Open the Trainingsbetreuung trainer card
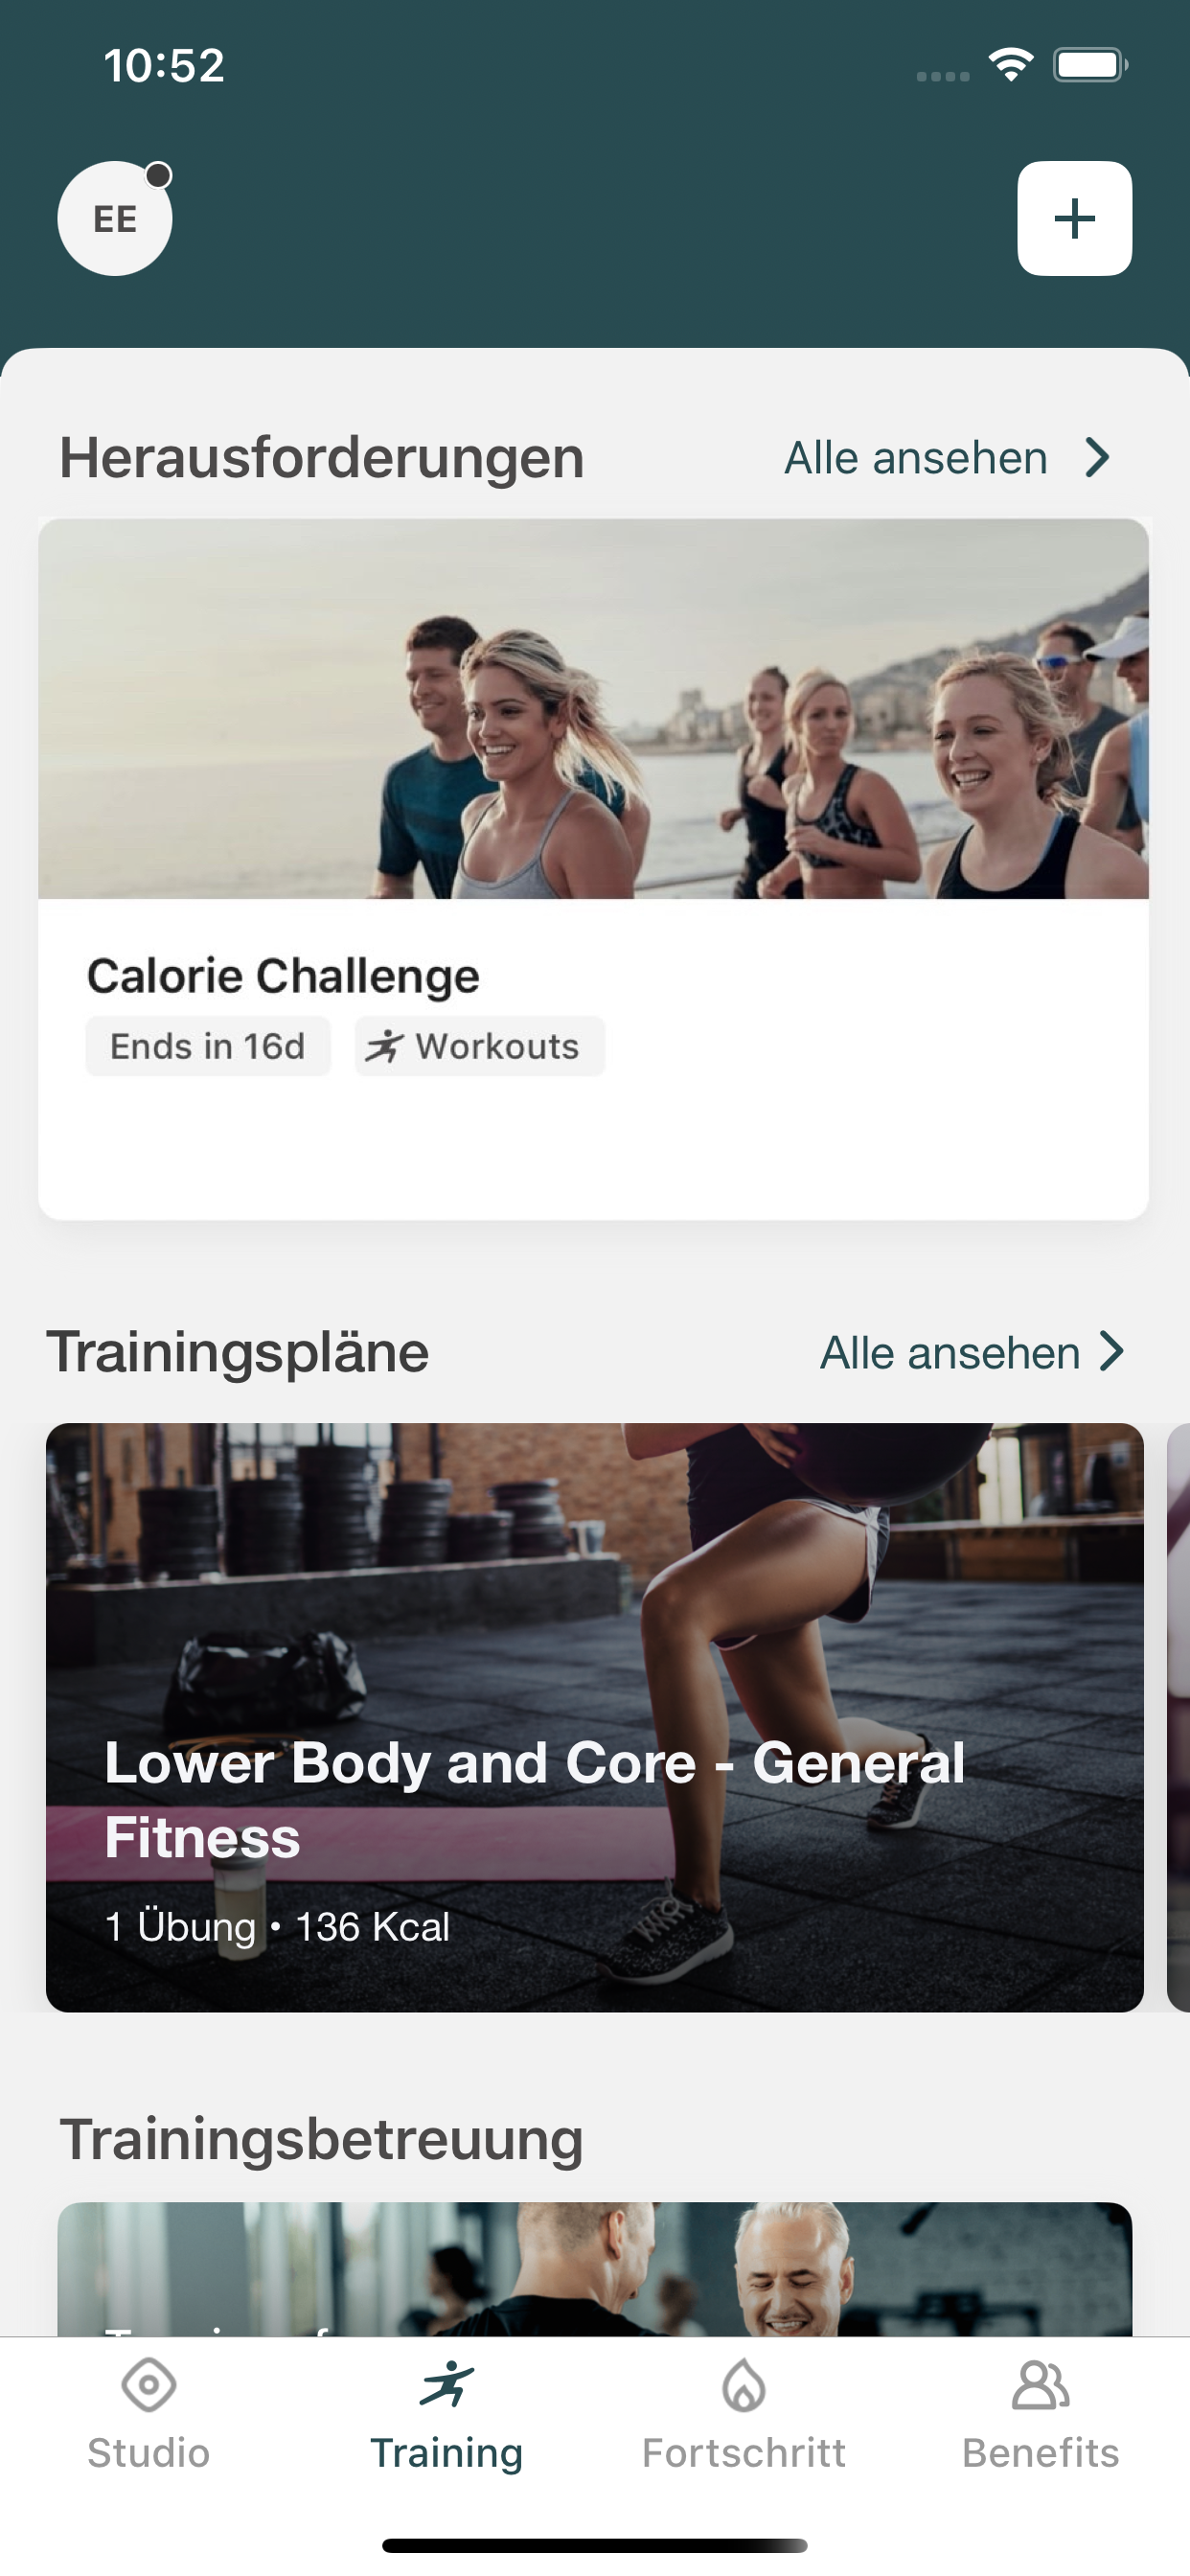Image resolution: width=1190 pixels, height=2576 pixels. (595, 2268)
